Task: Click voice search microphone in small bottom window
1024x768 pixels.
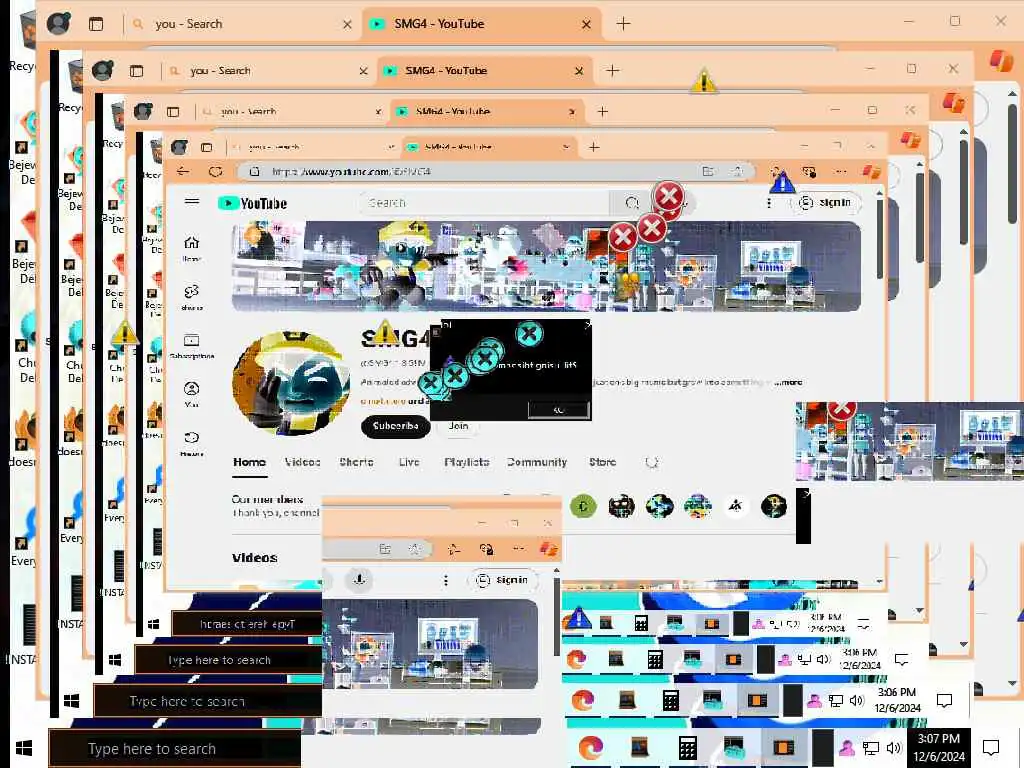Action: tap(359, 579)
